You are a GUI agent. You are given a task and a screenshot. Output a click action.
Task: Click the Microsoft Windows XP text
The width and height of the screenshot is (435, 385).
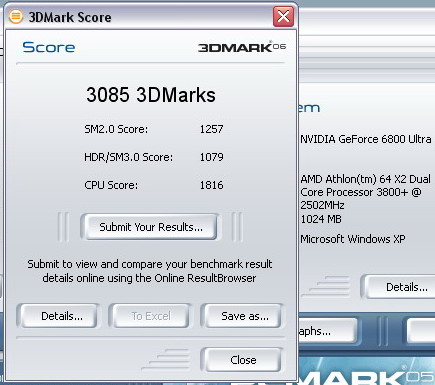[x=353, y=239]
